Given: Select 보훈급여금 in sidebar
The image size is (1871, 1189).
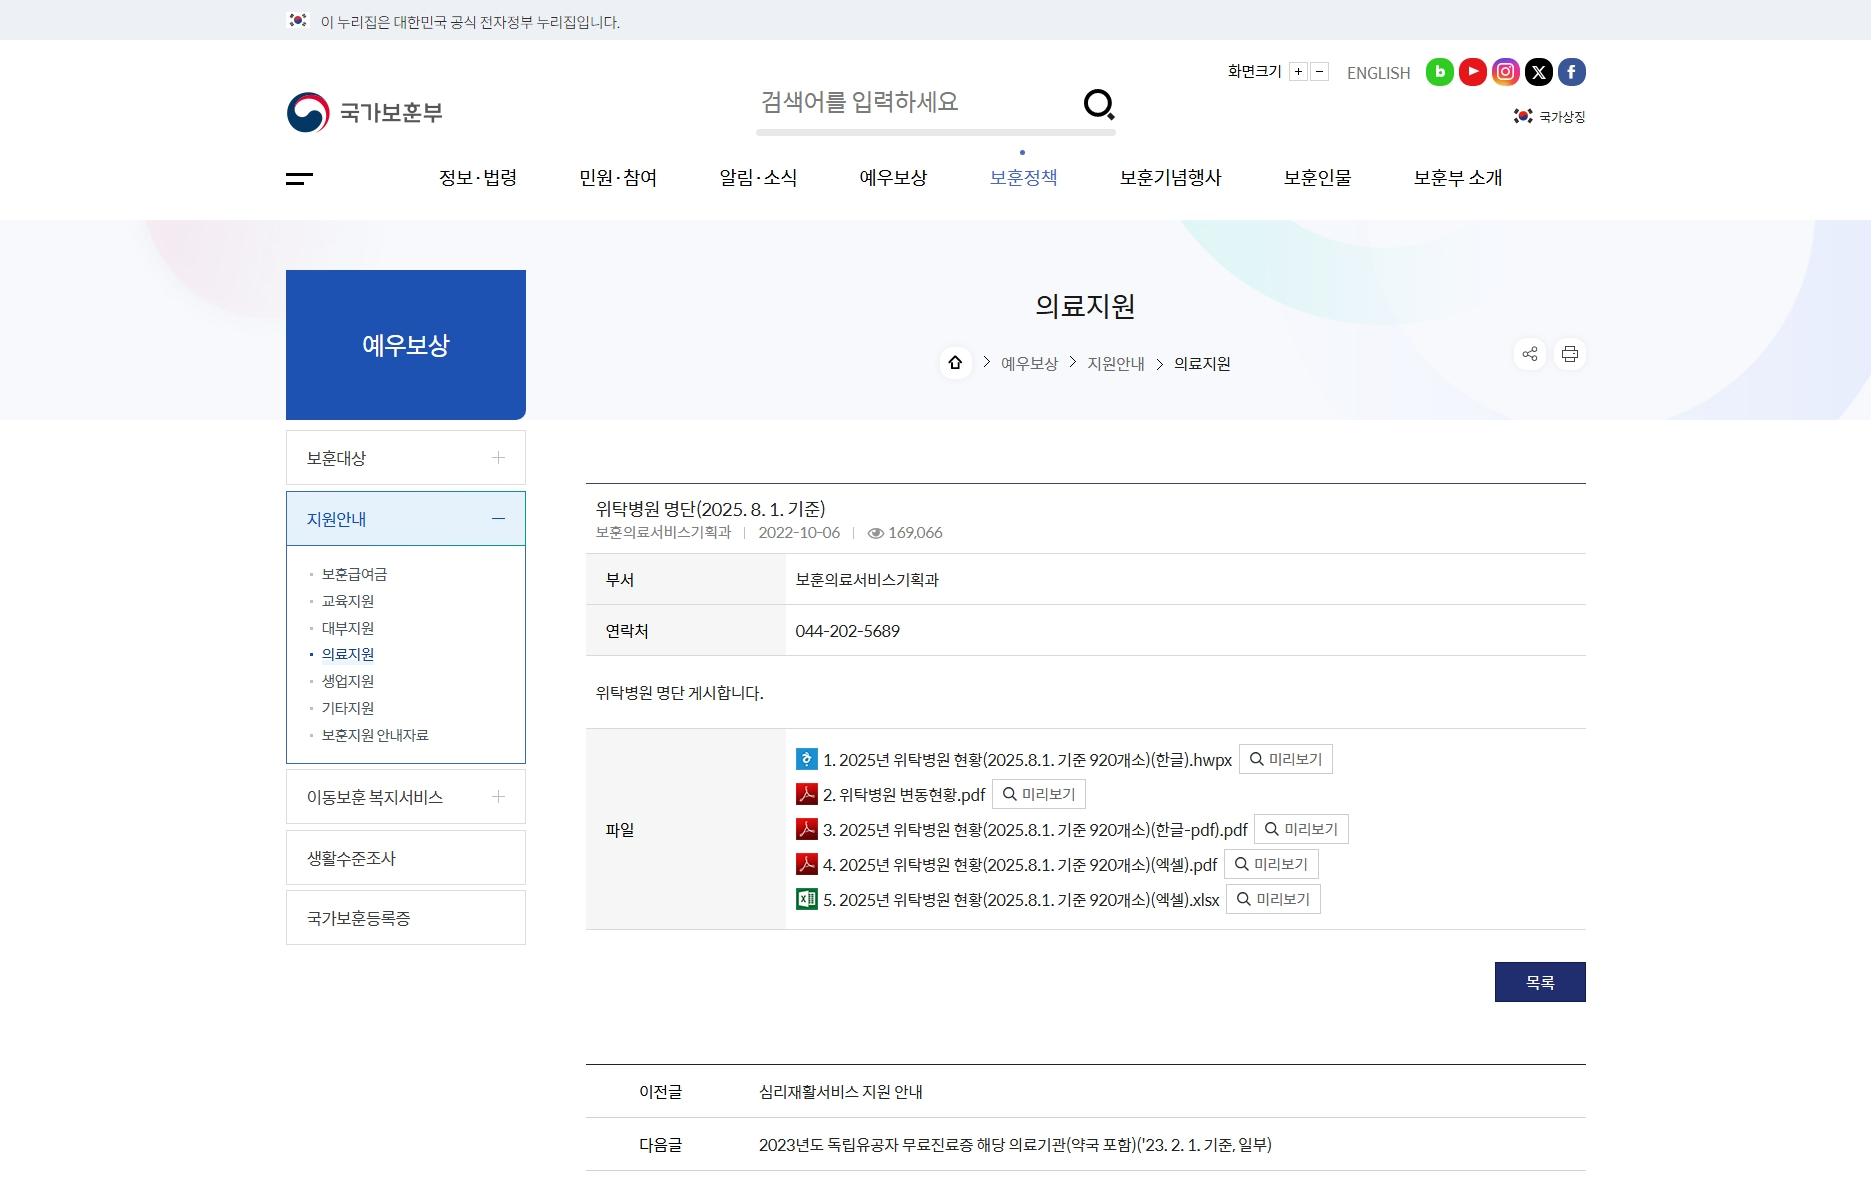Looking at the screenshot, I should (x=354, y=574).
